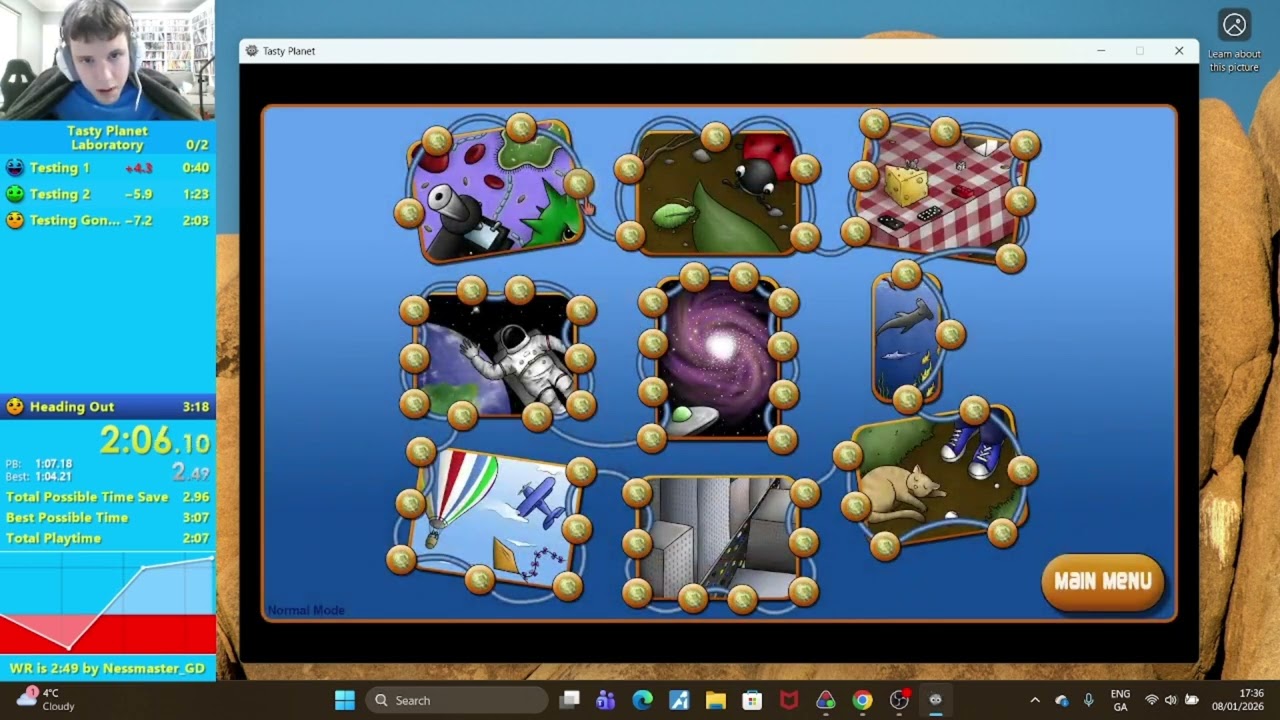
Task: Click the Total Playtime row
Action: click(x=107, y=538)
